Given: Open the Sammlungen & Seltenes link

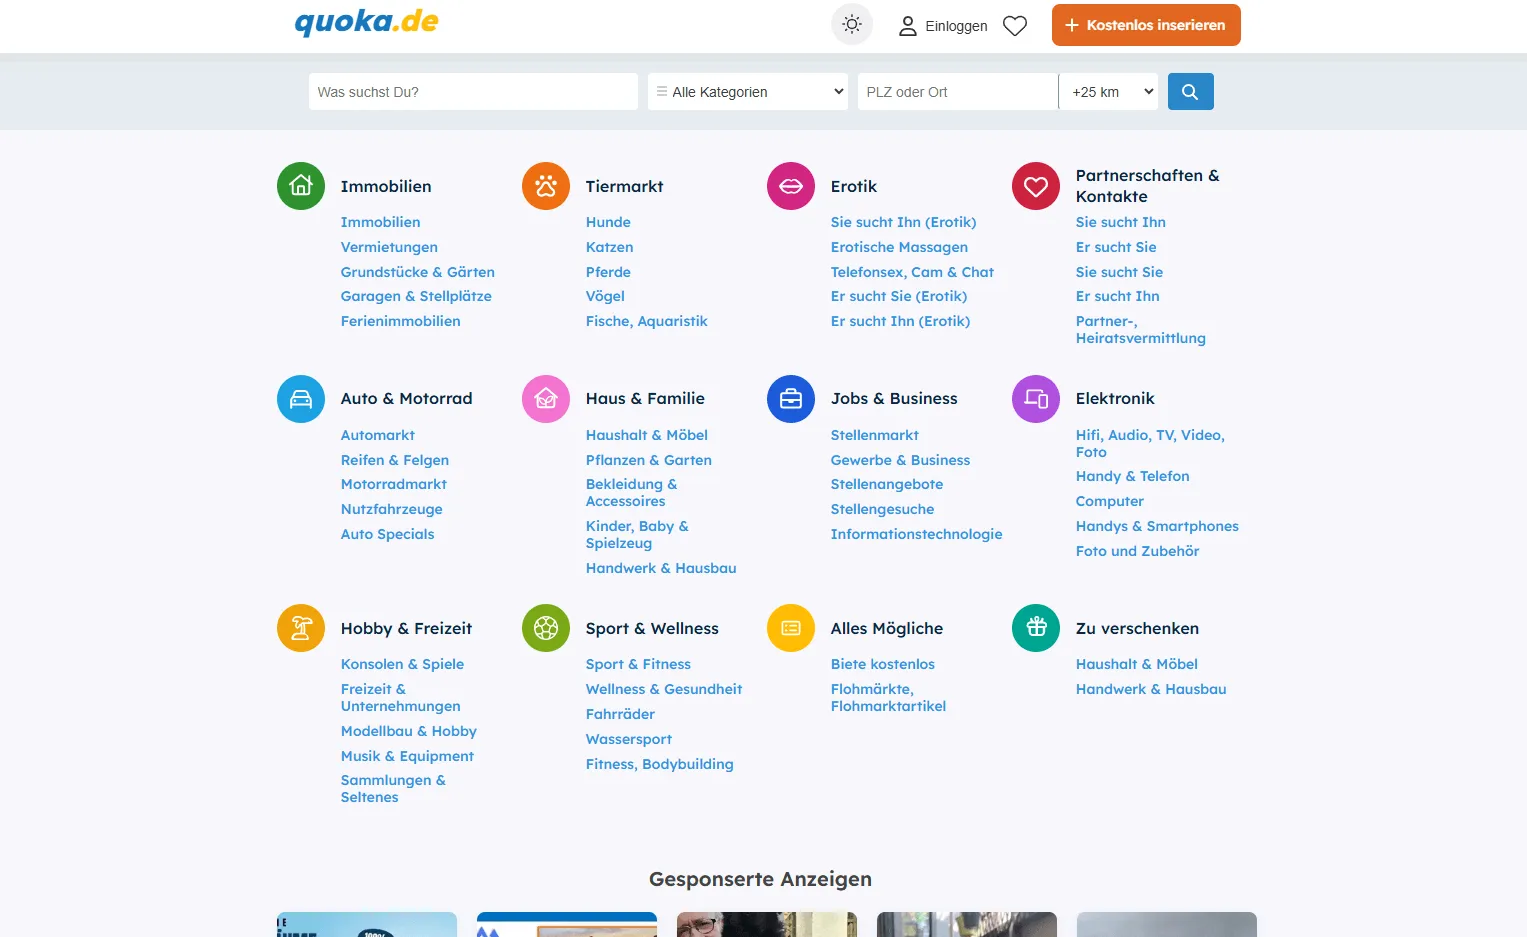Looking at the screenshot, I should [x=393, y=788].
